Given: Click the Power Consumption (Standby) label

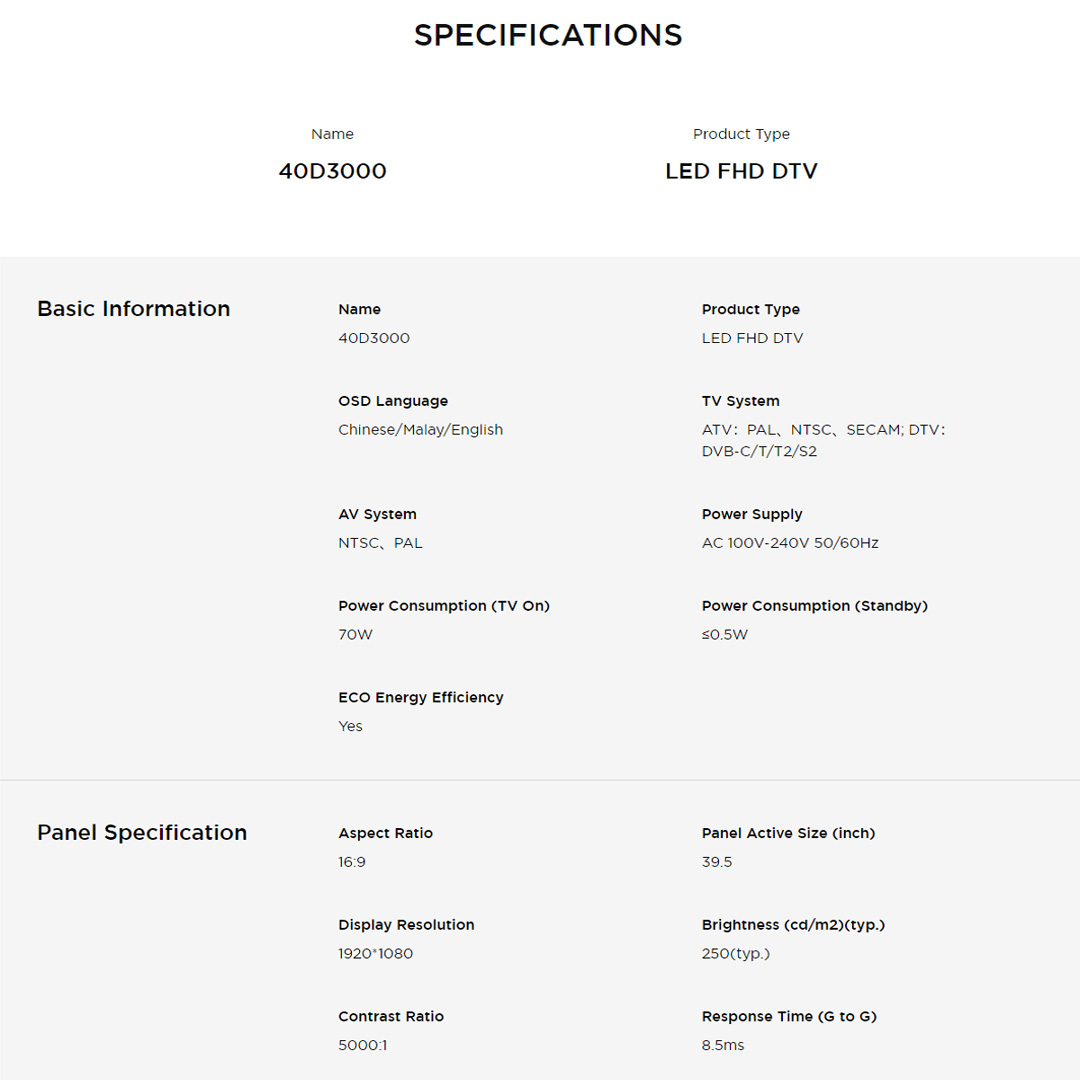Looking at the screenshot, I should click(x=814, y=606).
